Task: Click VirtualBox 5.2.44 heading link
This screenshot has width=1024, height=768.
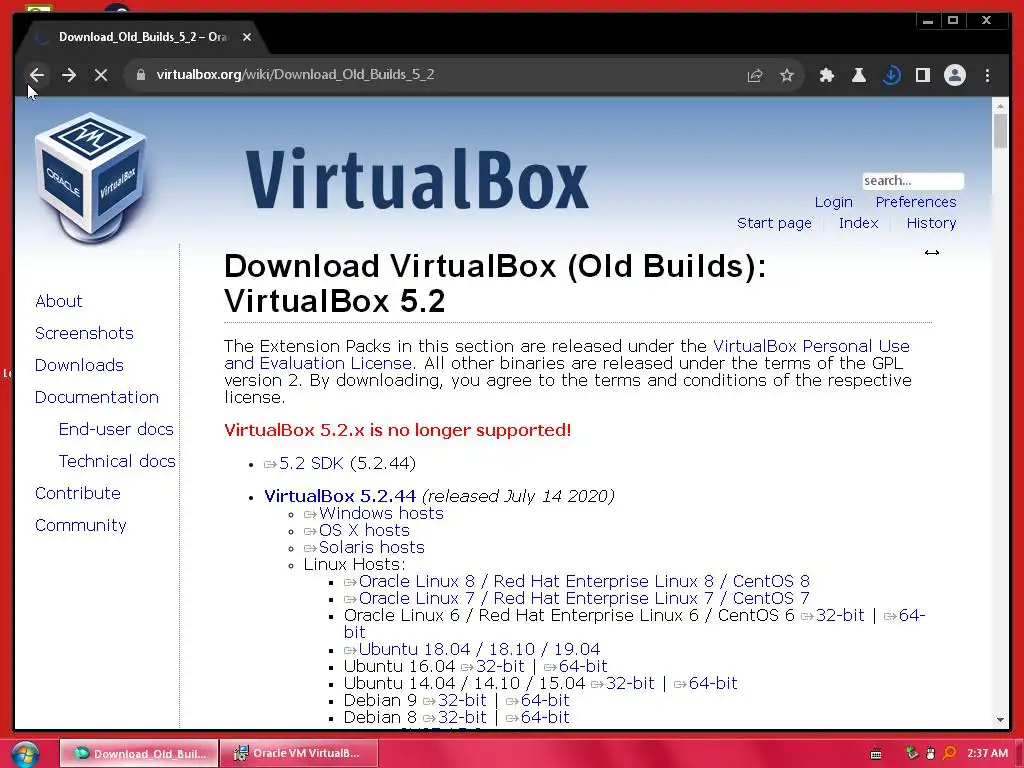Action: pos(340,496)
